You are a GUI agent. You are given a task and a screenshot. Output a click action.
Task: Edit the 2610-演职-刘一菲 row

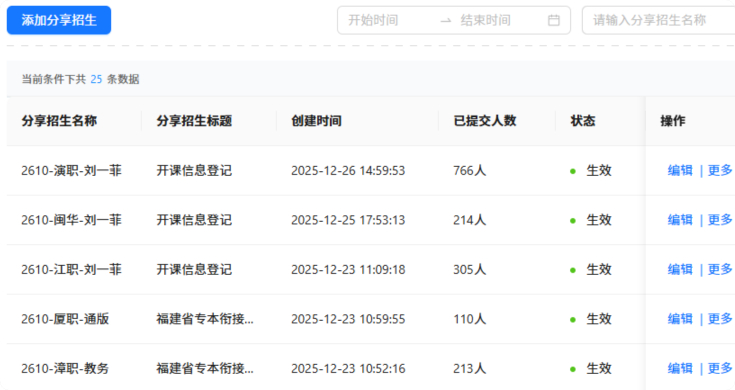(x=680, y=170)
